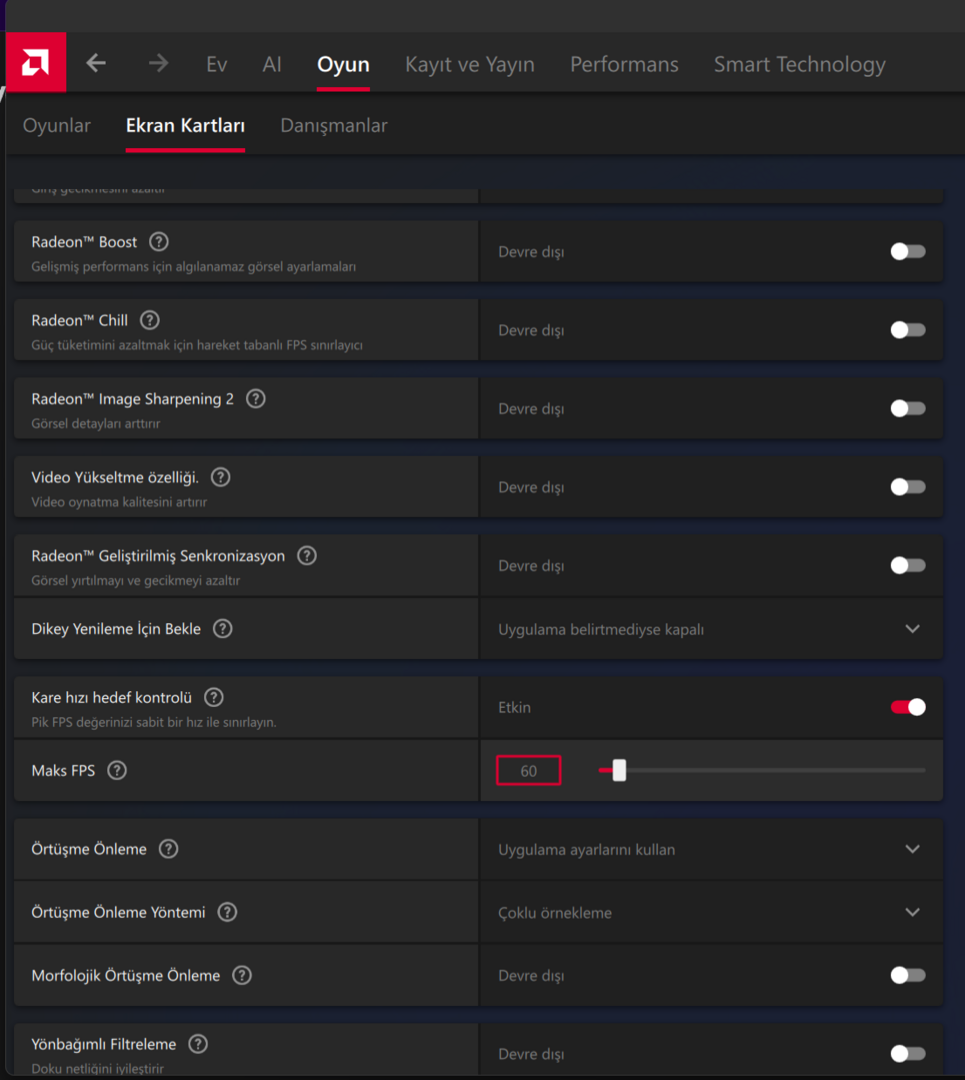Open help for Radeon Image Sharpening 2

pos(256,399)
